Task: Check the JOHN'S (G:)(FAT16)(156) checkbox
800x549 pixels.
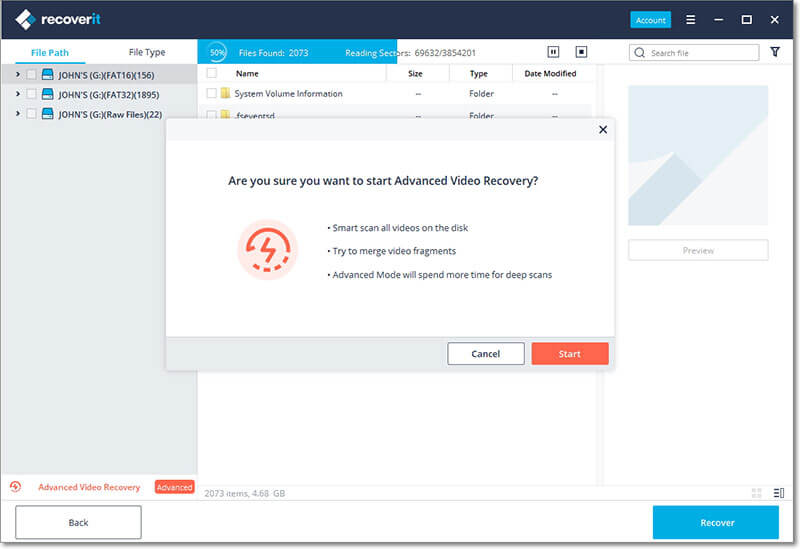Action: [31, 75]
